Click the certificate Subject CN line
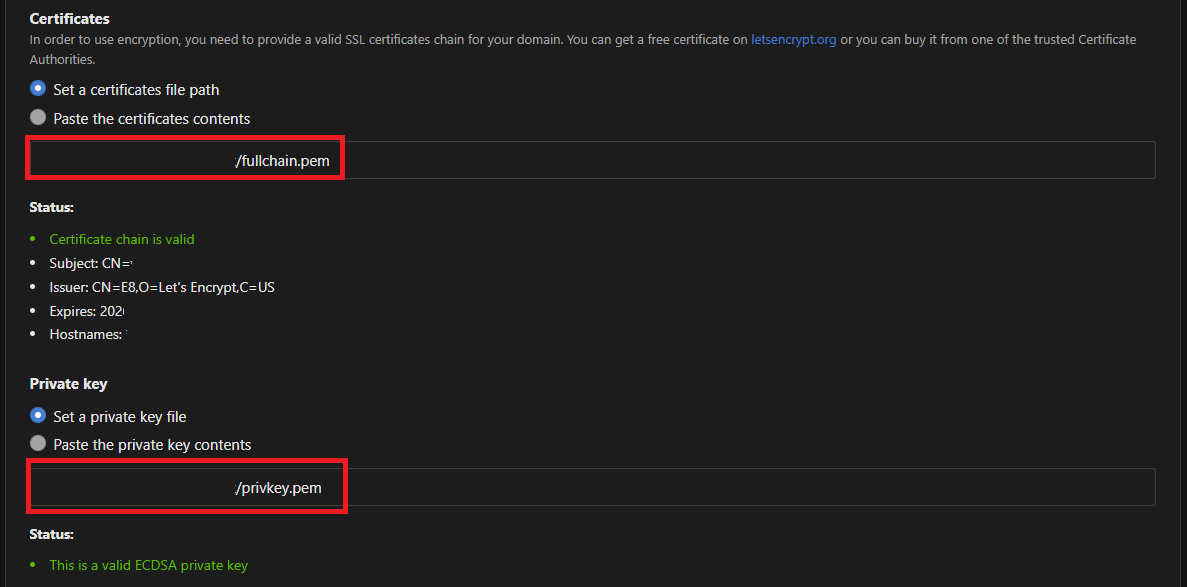 tap(90, 263)
